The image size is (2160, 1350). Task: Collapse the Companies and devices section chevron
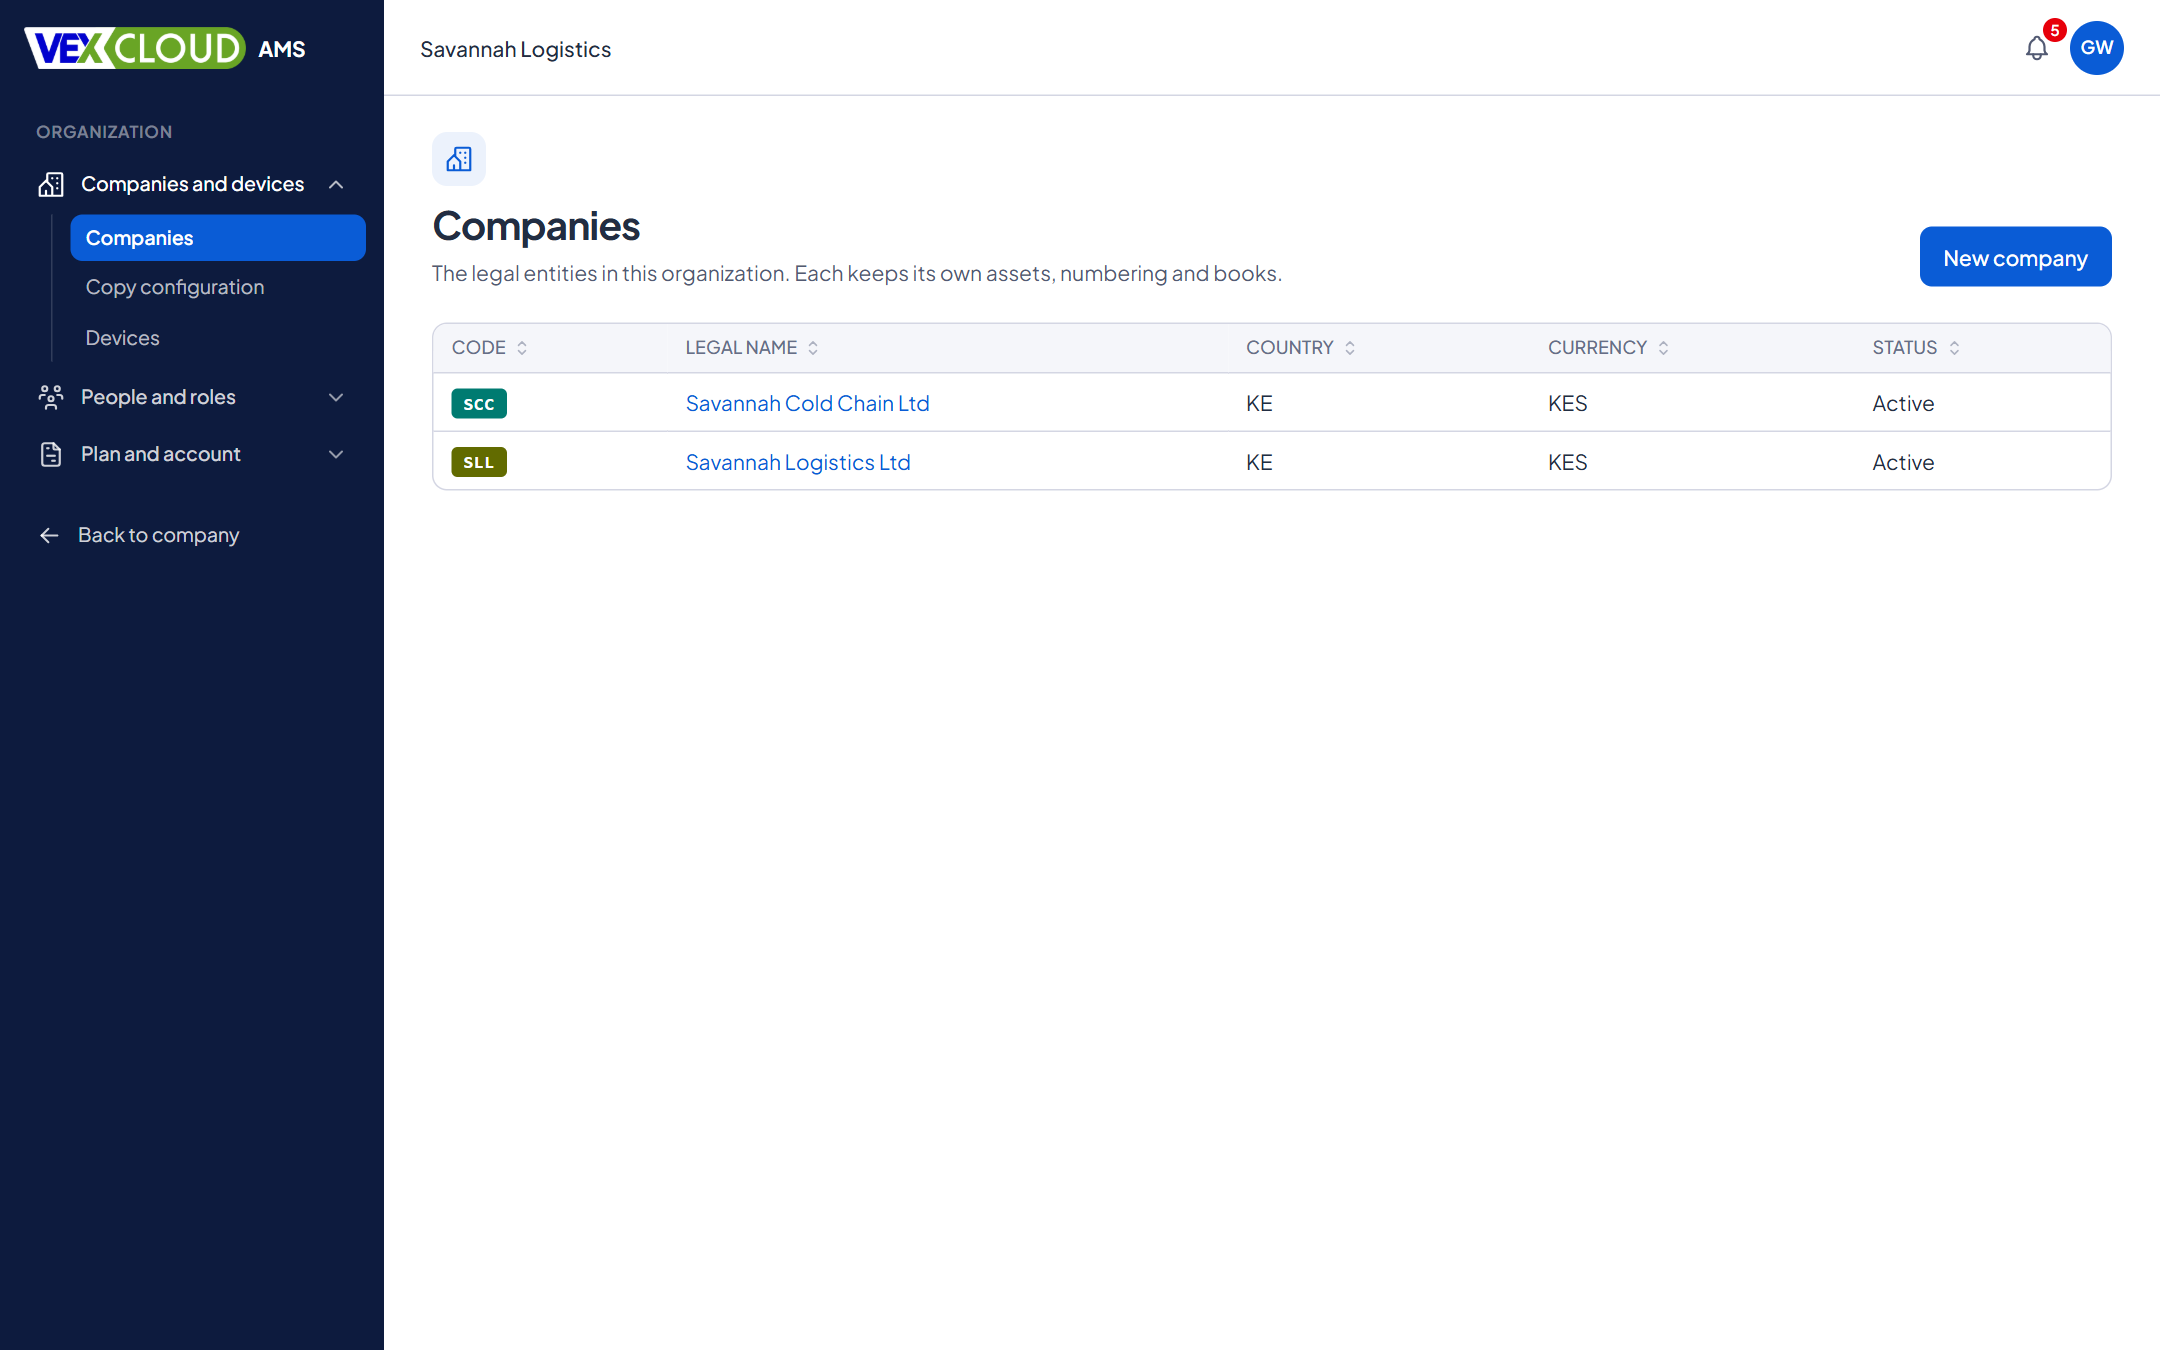pyautogui.click(x=336, y=184)
